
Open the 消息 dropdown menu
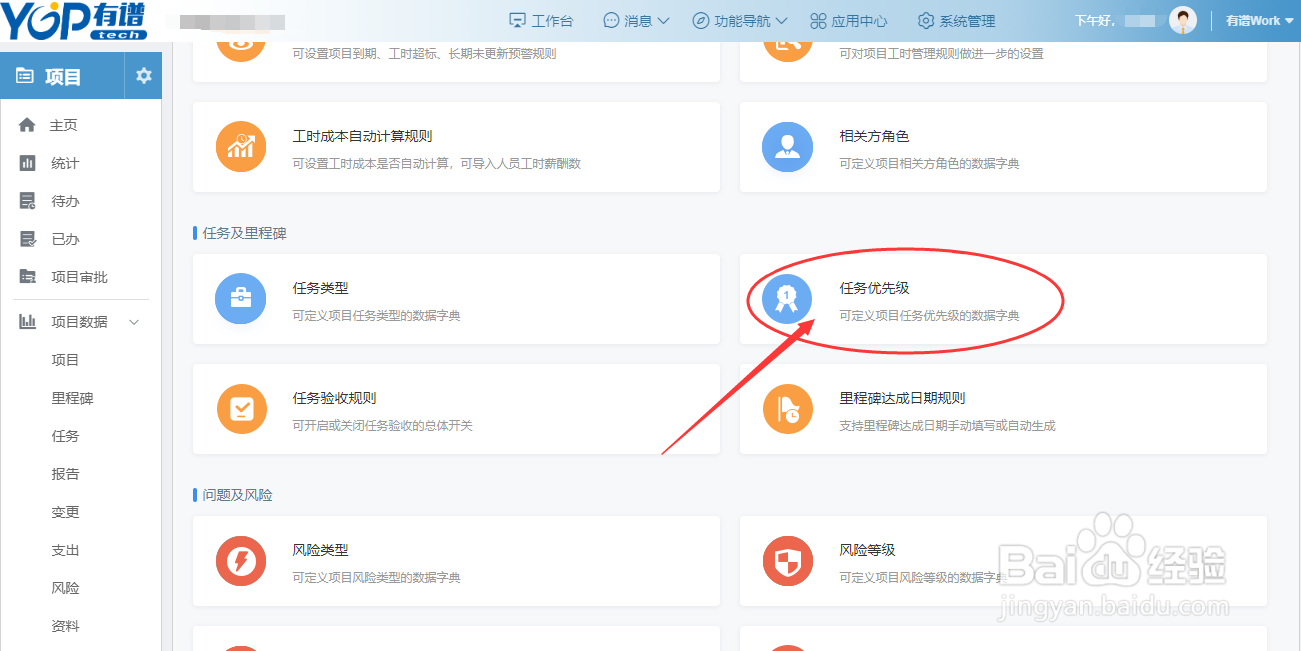click(636, 20)
